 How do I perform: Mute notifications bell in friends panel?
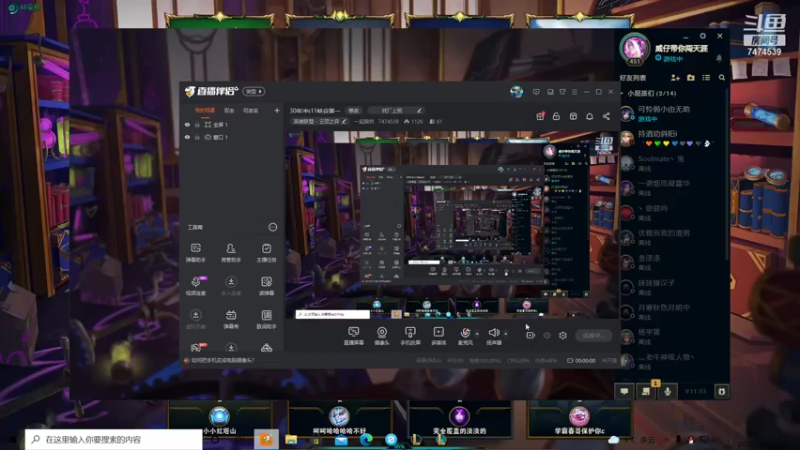click(719, 58)
